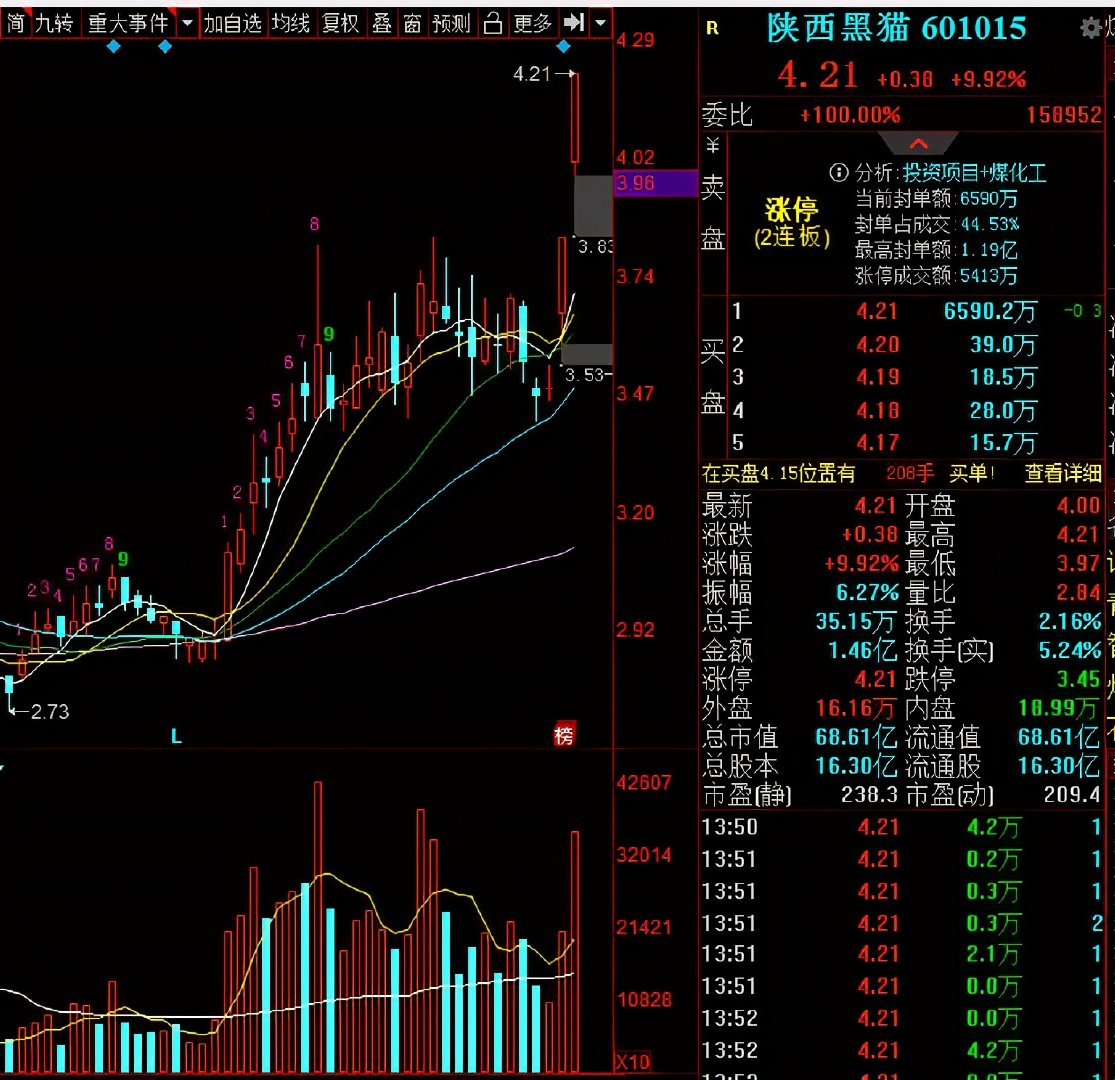Open the 查看详细 link
This screenshot has height=1080, width=1115.
1061,474
